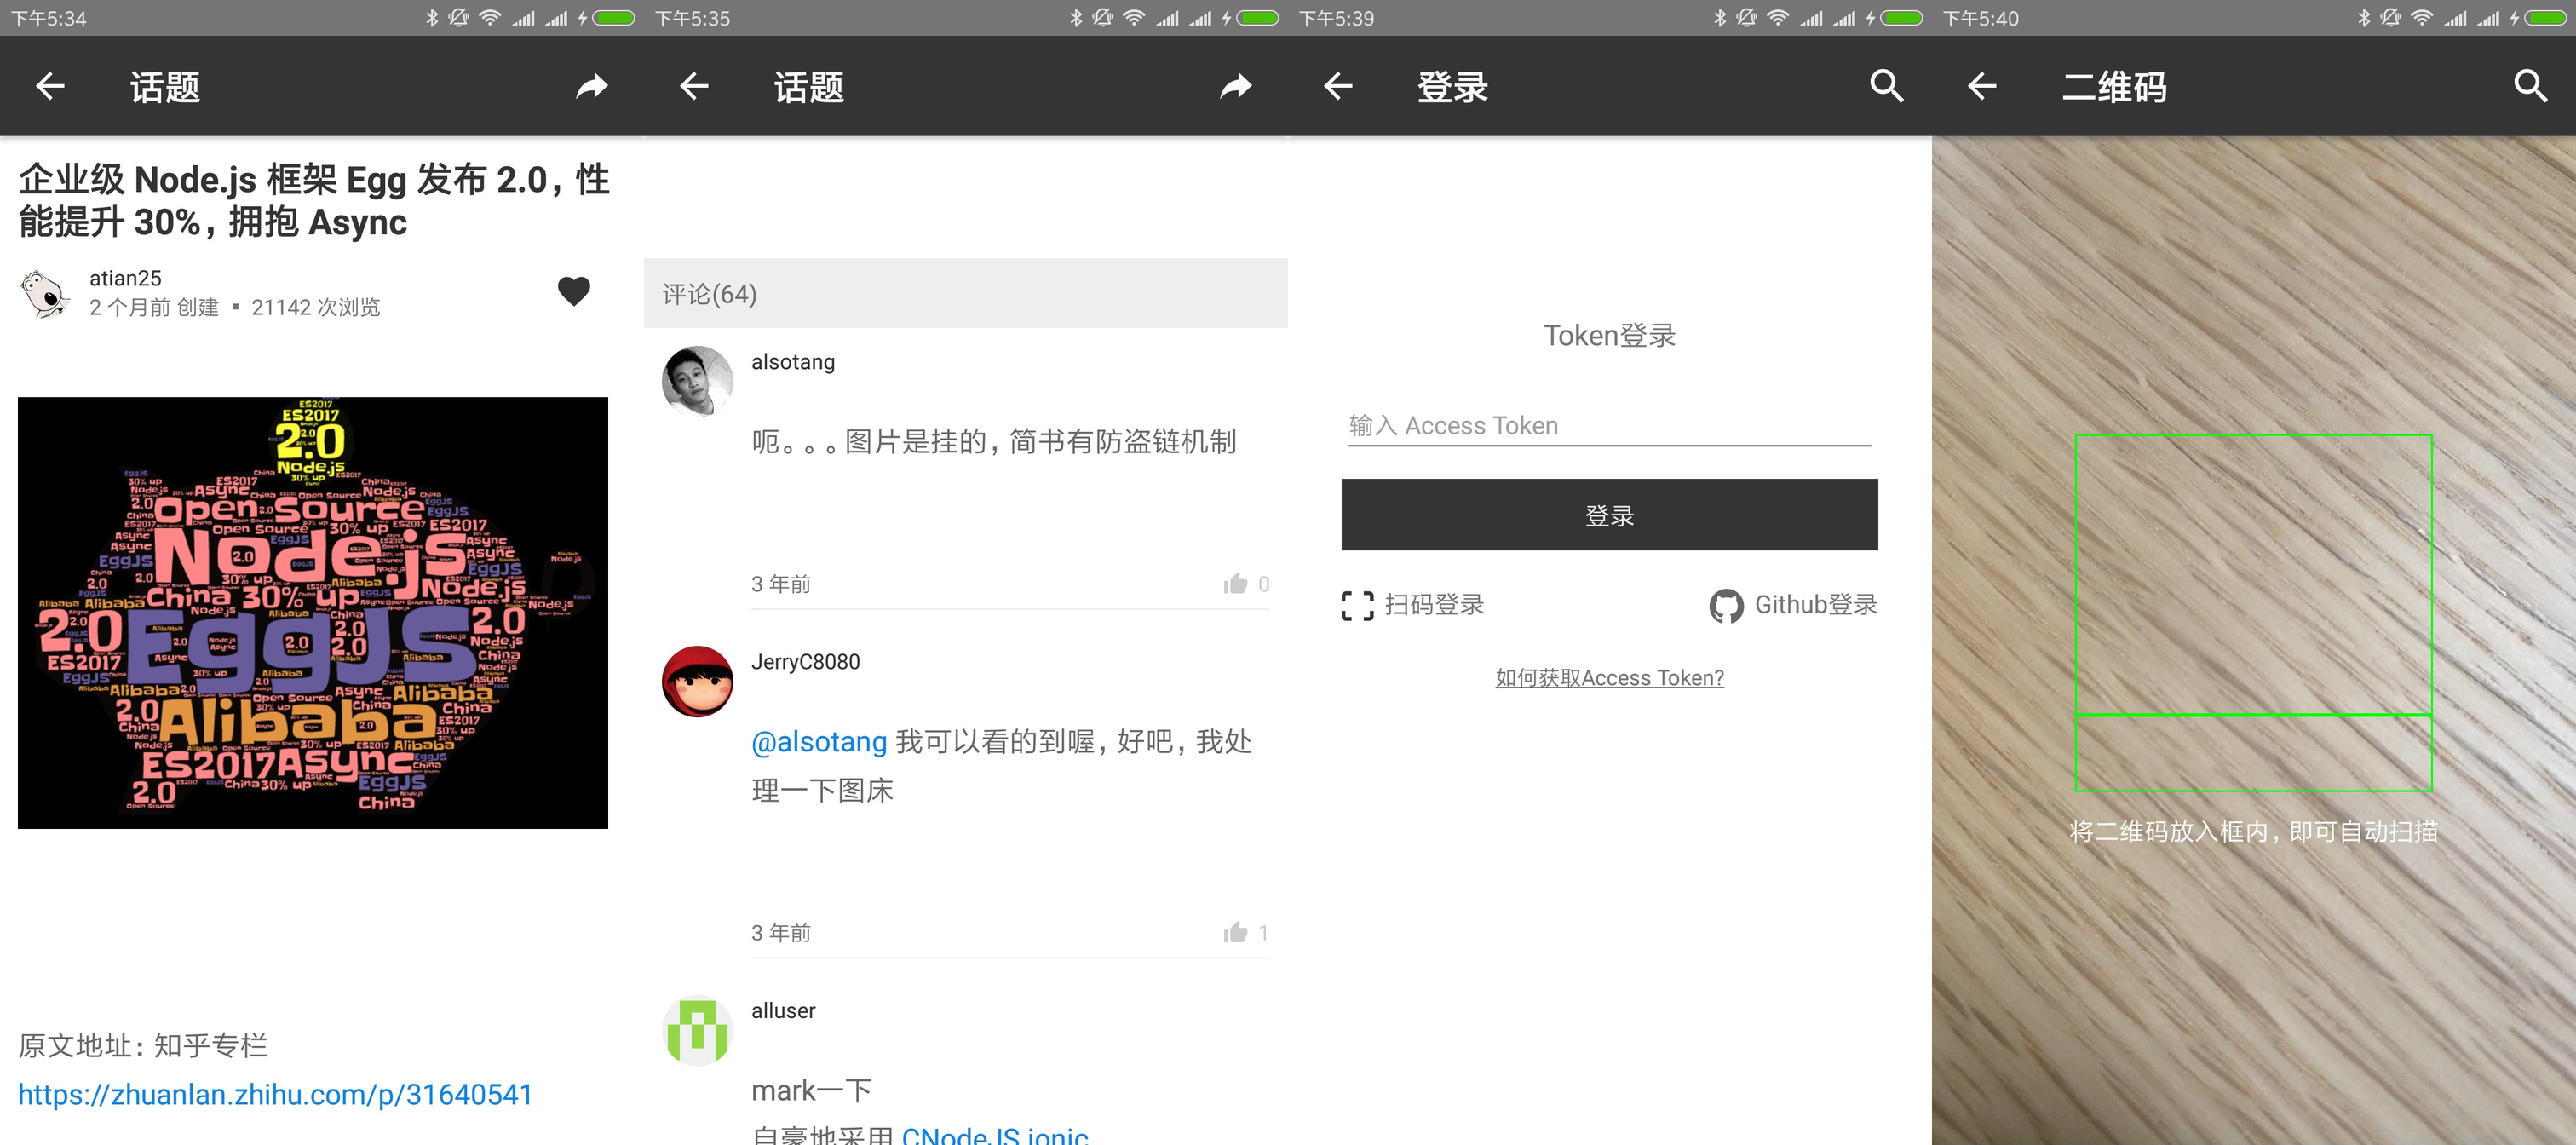Return from the 登录 screen via the back arrow
Screen dimensions: 2576x1145
[1338, 87]
